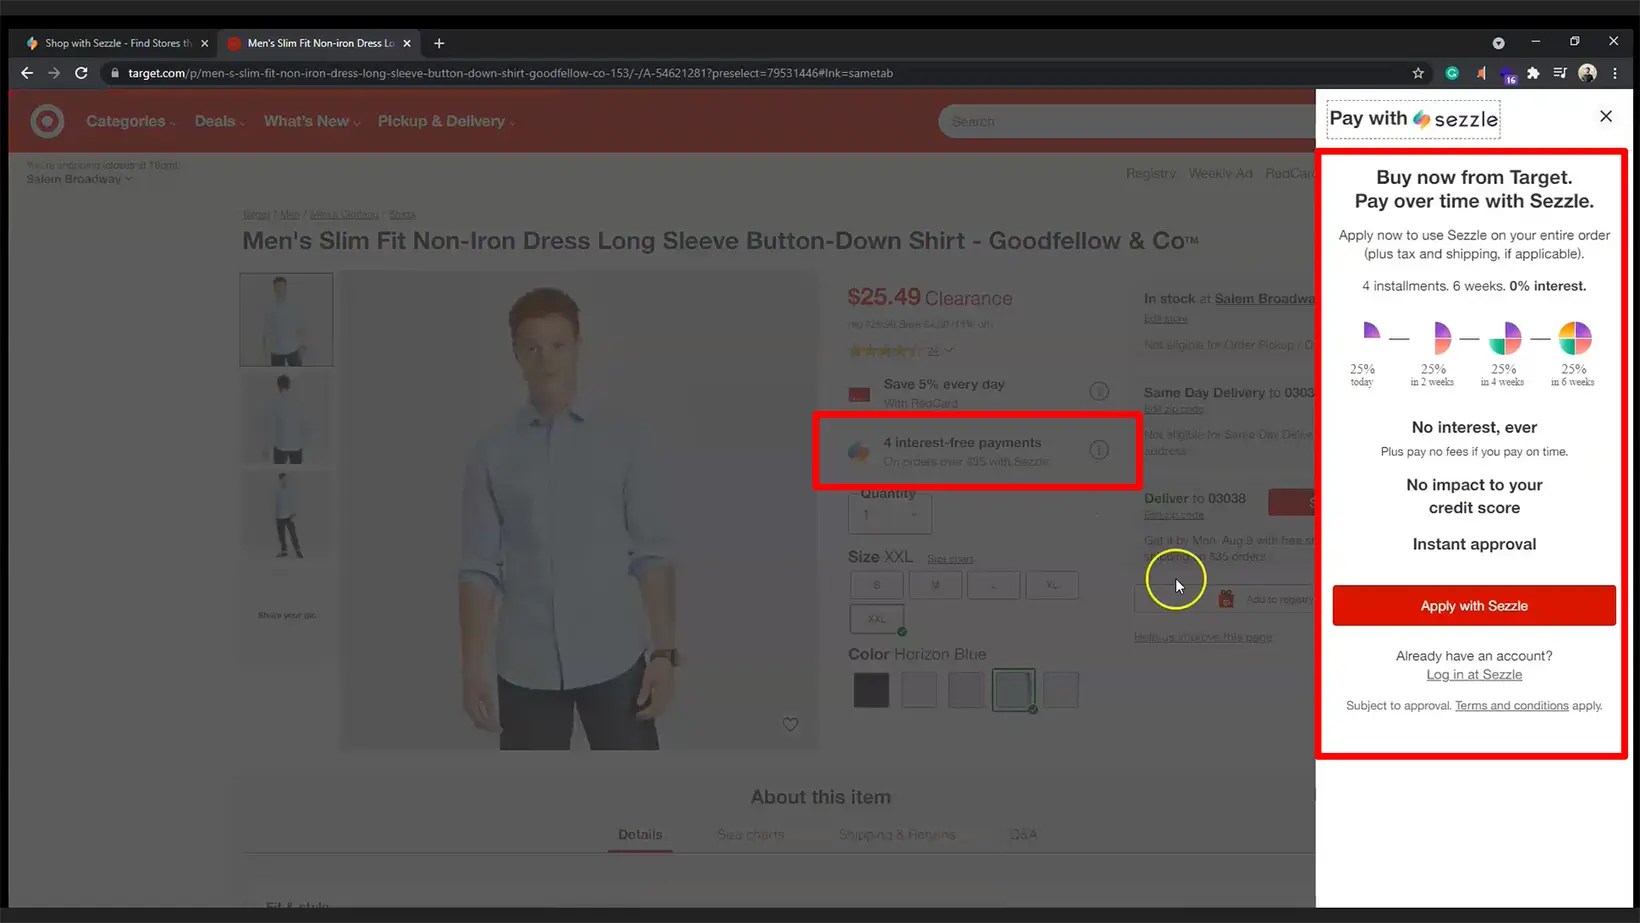Click info icon beside Save 5% every day
Viewport: 1640px width, 923px height.
1099,391
